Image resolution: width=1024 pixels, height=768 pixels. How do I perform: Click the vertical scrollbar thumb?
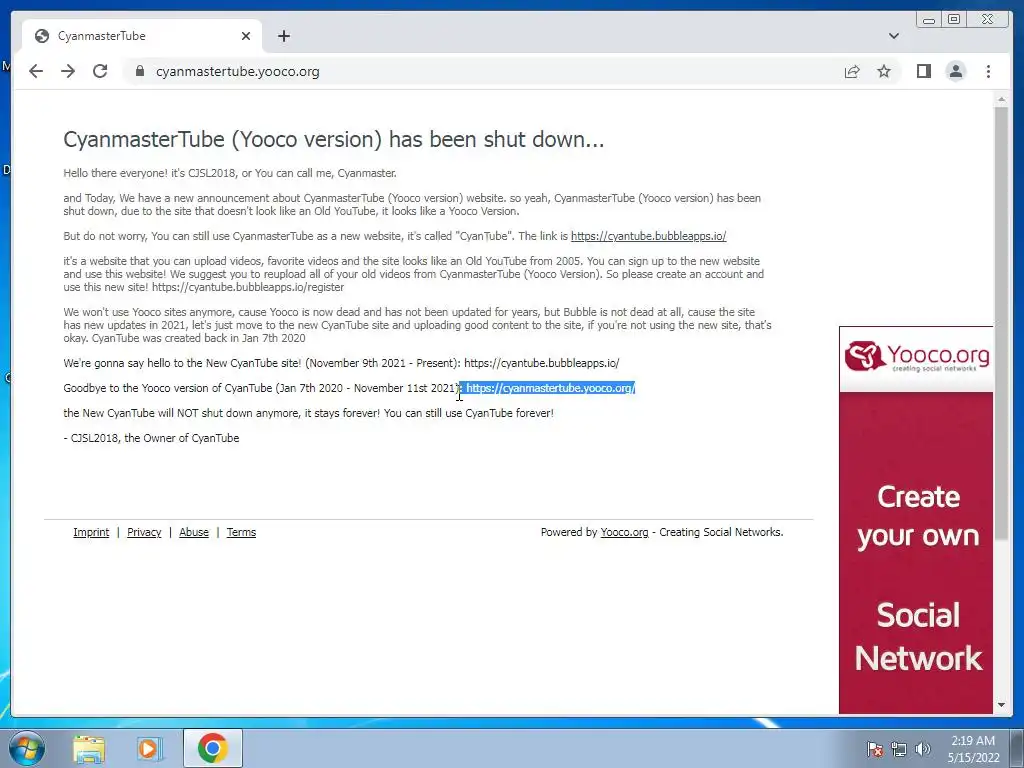(x=1001, y=323)
